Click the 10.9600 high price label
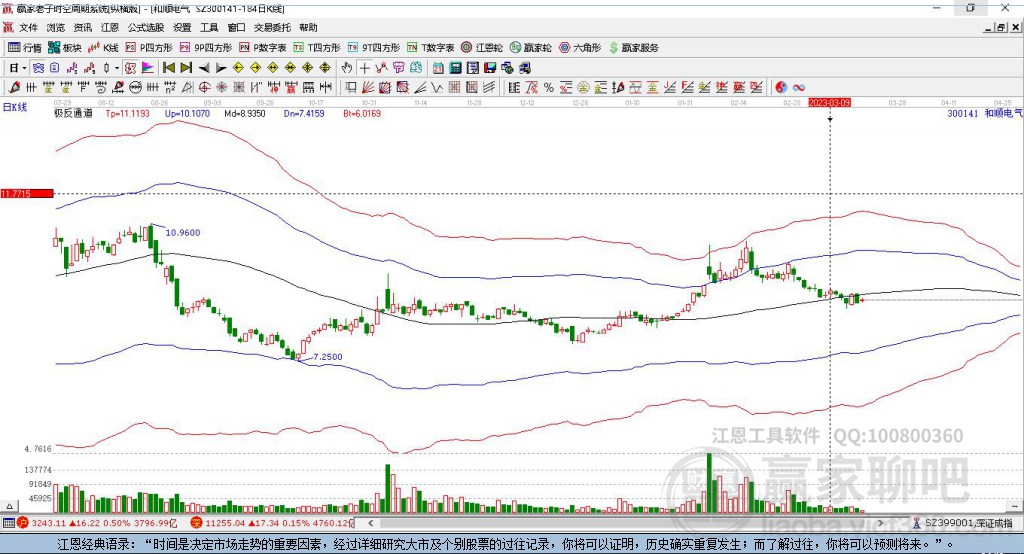This screenshot has height=554, width=1024. pyautogui.click(x=183, y=233)
